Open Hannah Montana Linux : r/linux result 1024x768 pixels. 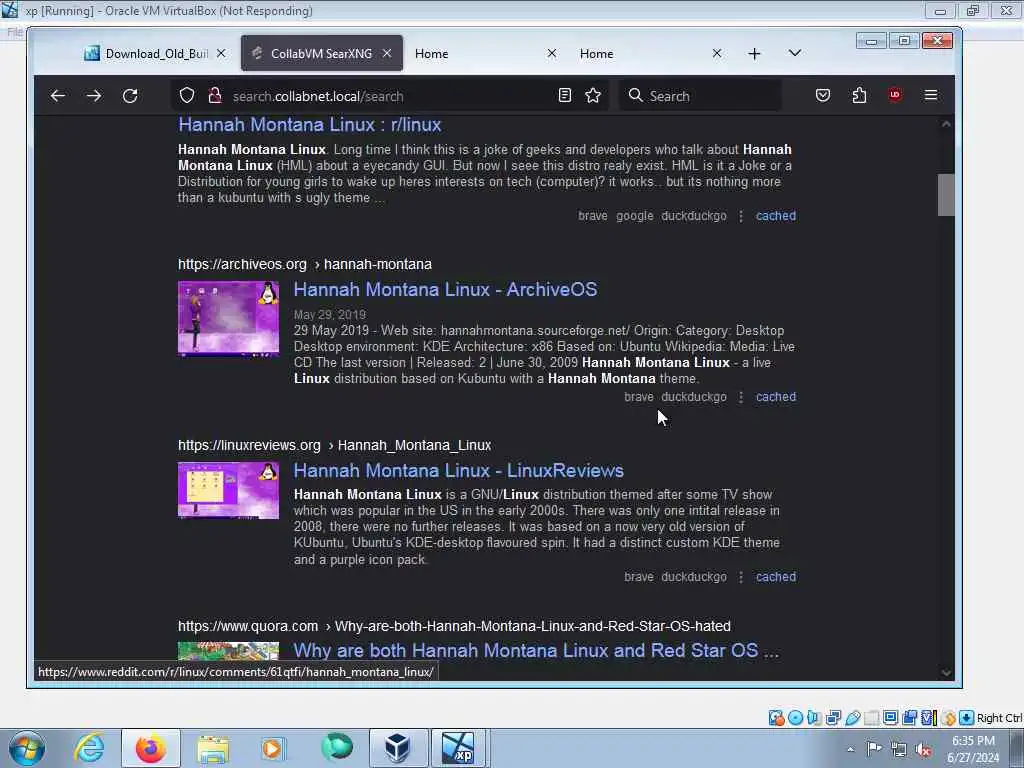(310, 125)
